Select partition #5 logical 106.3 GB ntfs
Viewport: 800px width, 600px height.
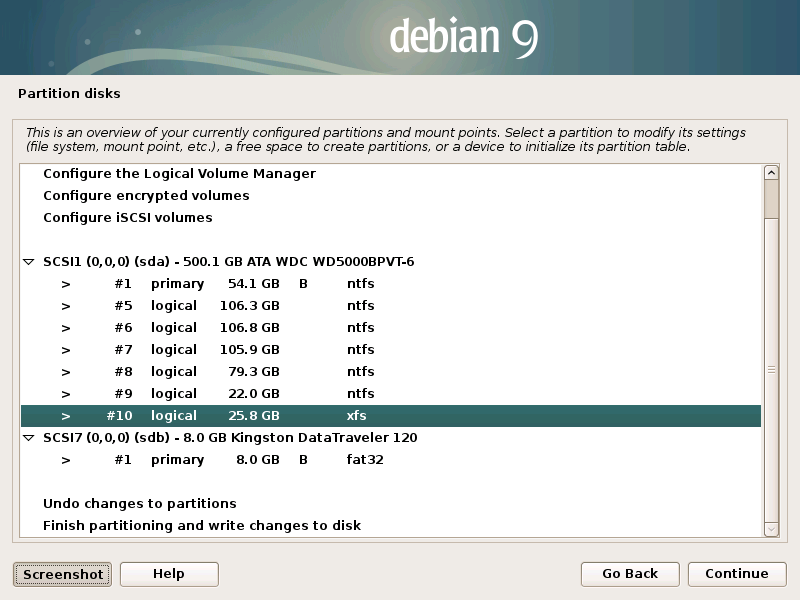pyautogui.click(x=391, y=306)
